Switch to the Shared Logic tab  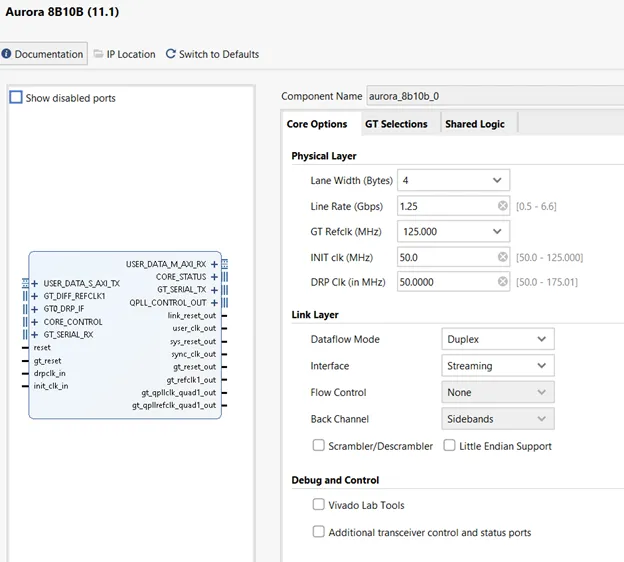pos(475,124)
